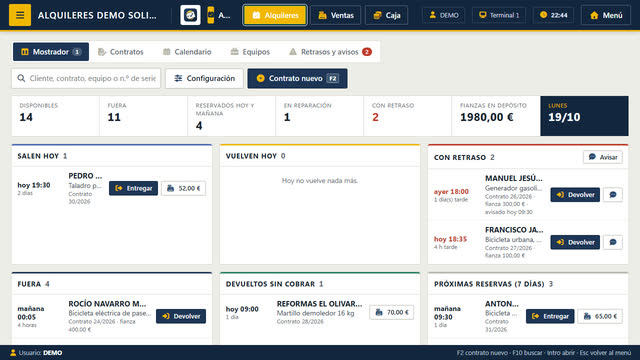The image size is (640, 360).
Task: Click the Usuario: DEMO status text
Action: click(36, 353)
